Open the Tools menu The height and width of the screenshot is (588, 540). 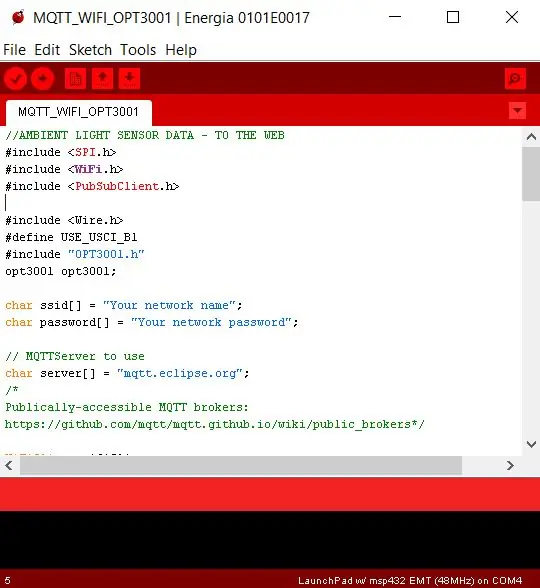coord(138,50)
